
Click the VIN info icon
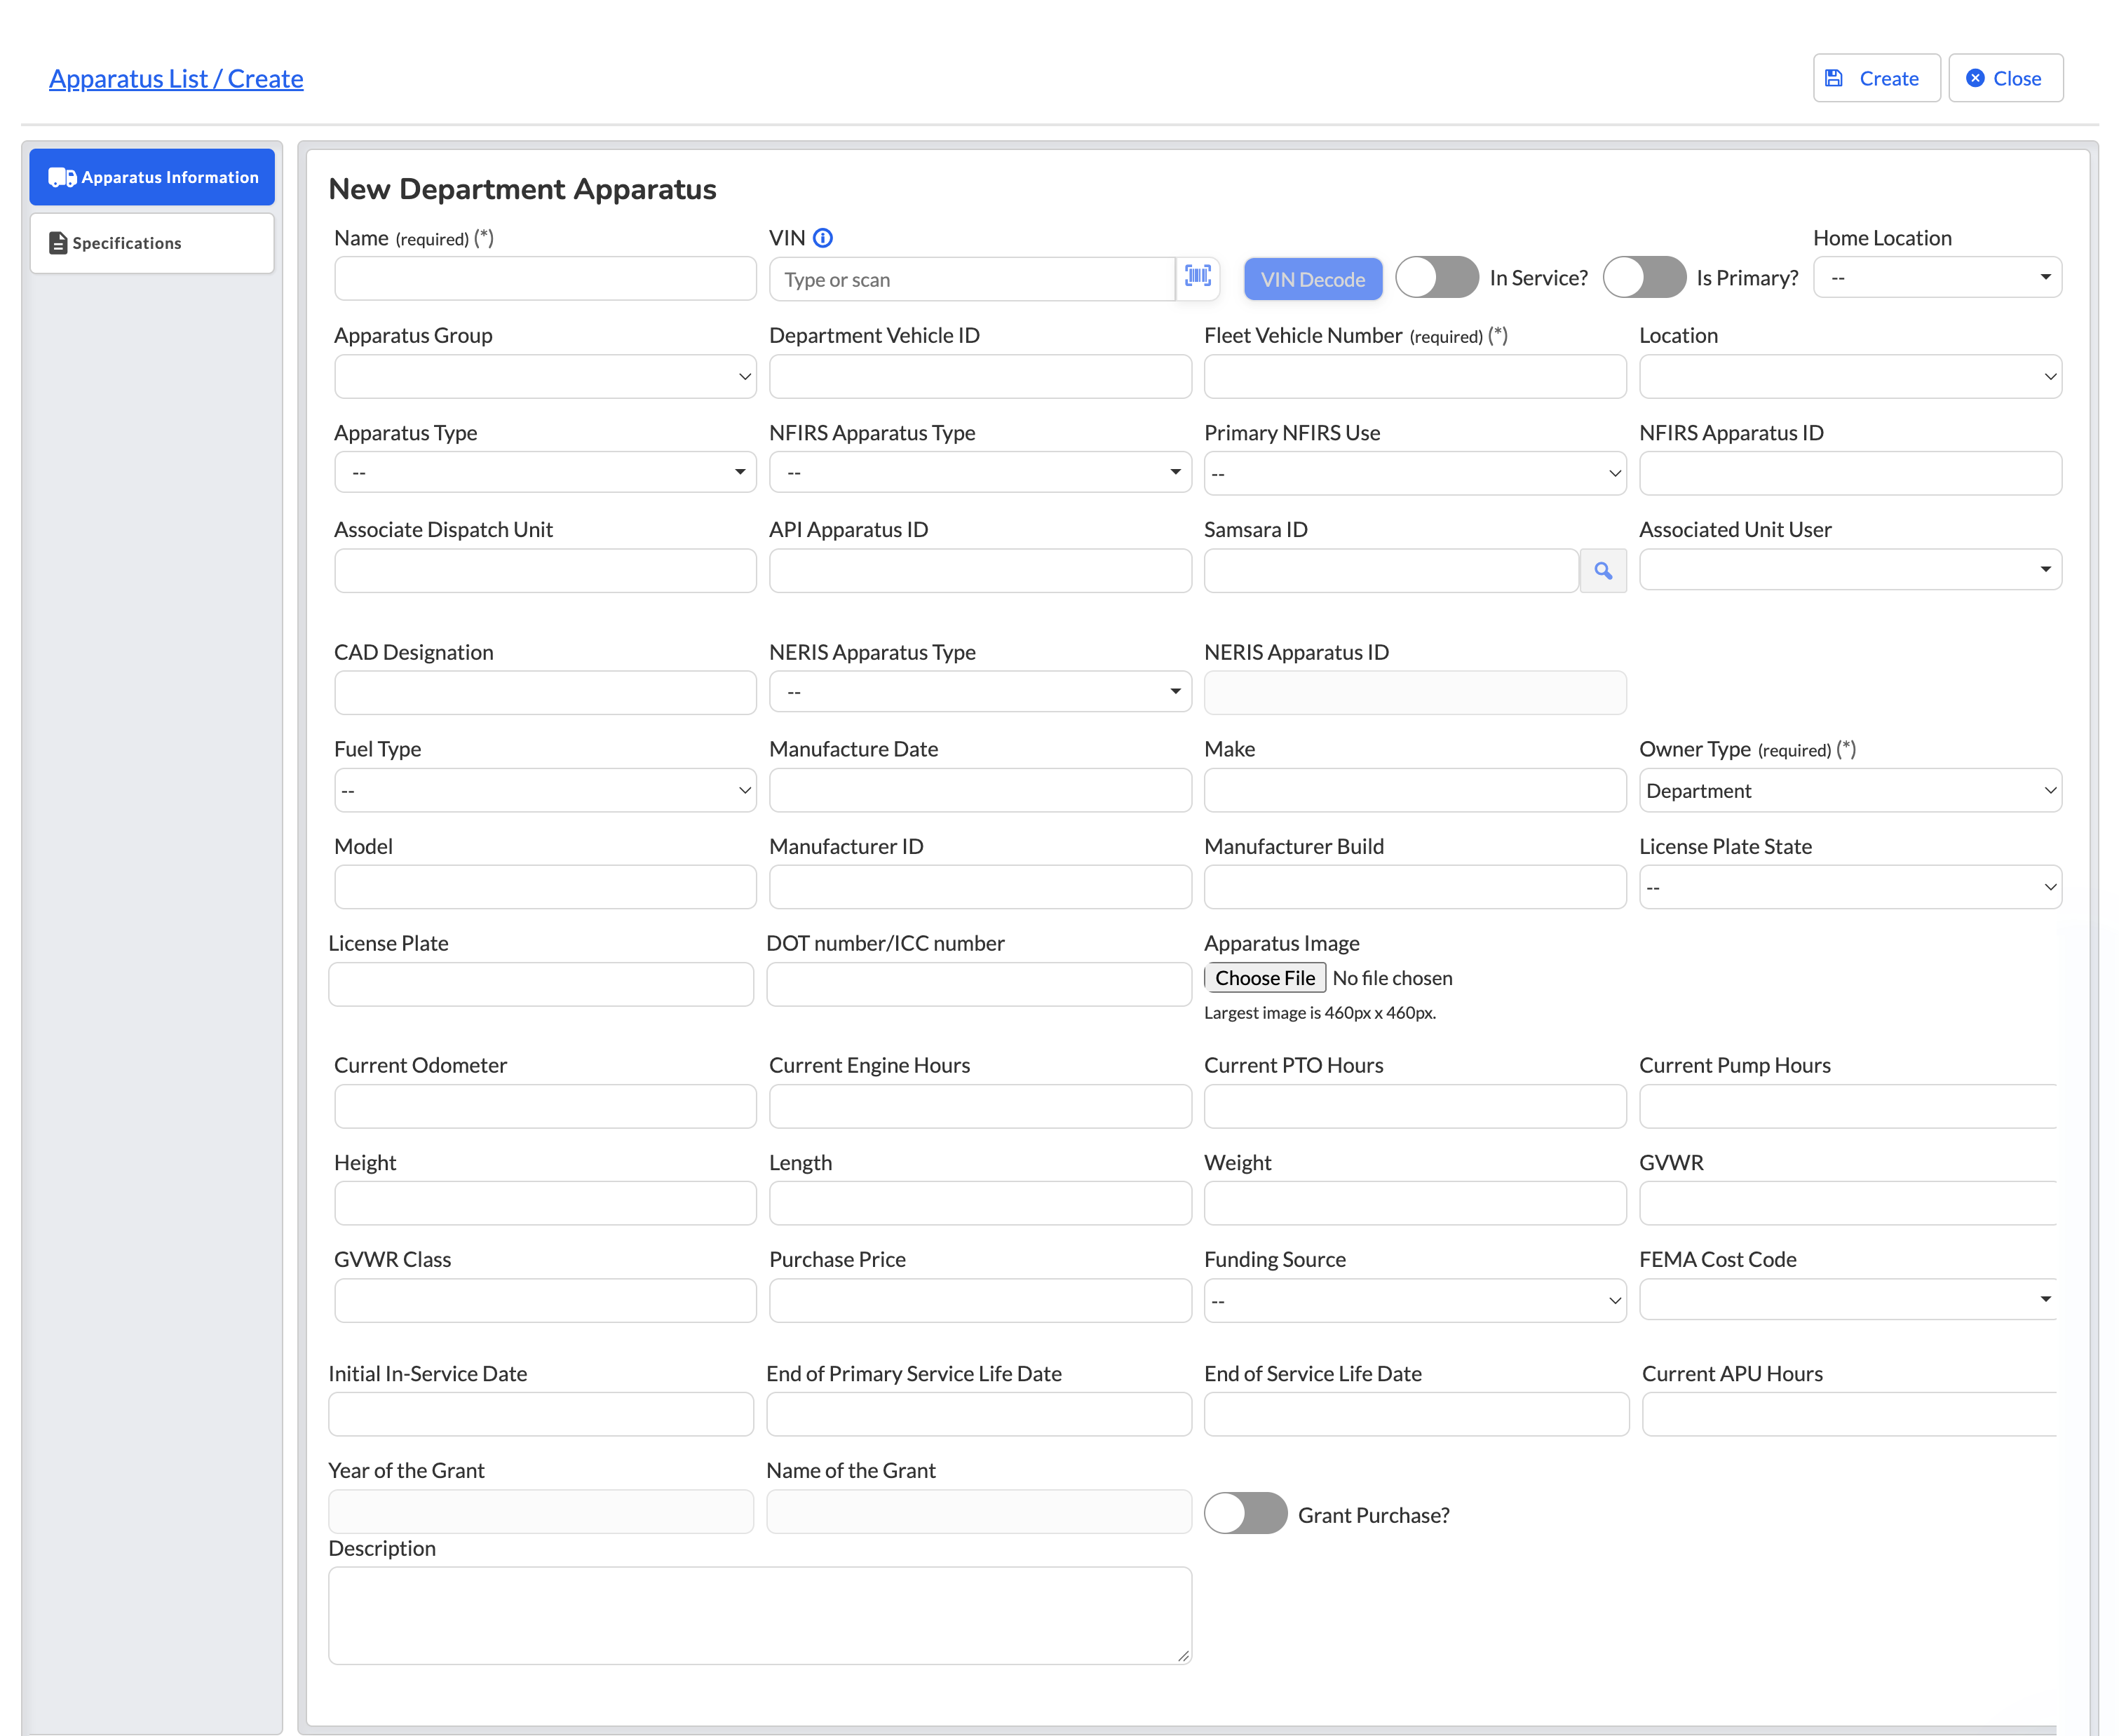pyautogui.click(x=822, y=238)
